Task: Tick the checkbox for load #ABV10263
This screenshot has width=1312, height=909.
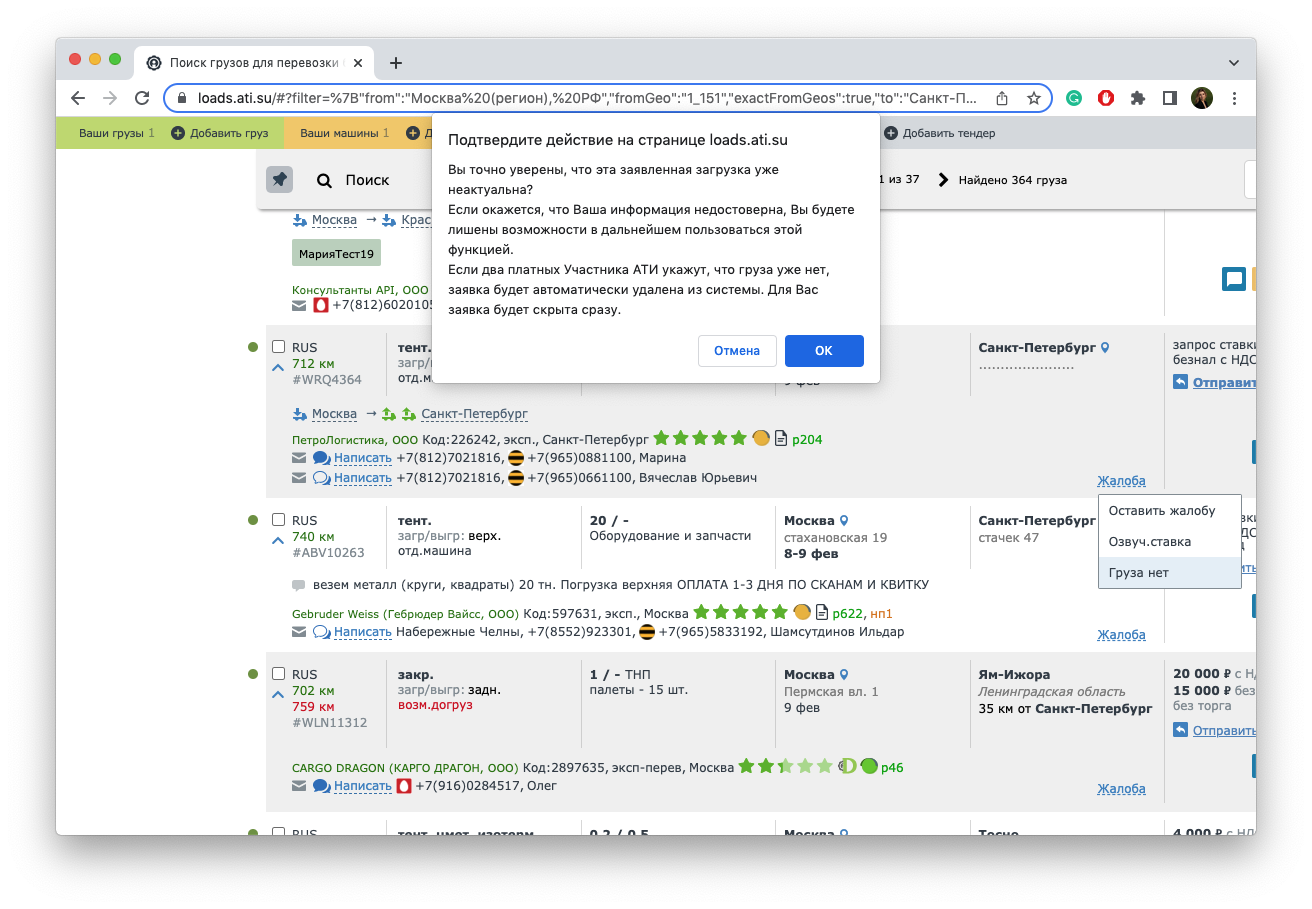Action: coord(279,520)
